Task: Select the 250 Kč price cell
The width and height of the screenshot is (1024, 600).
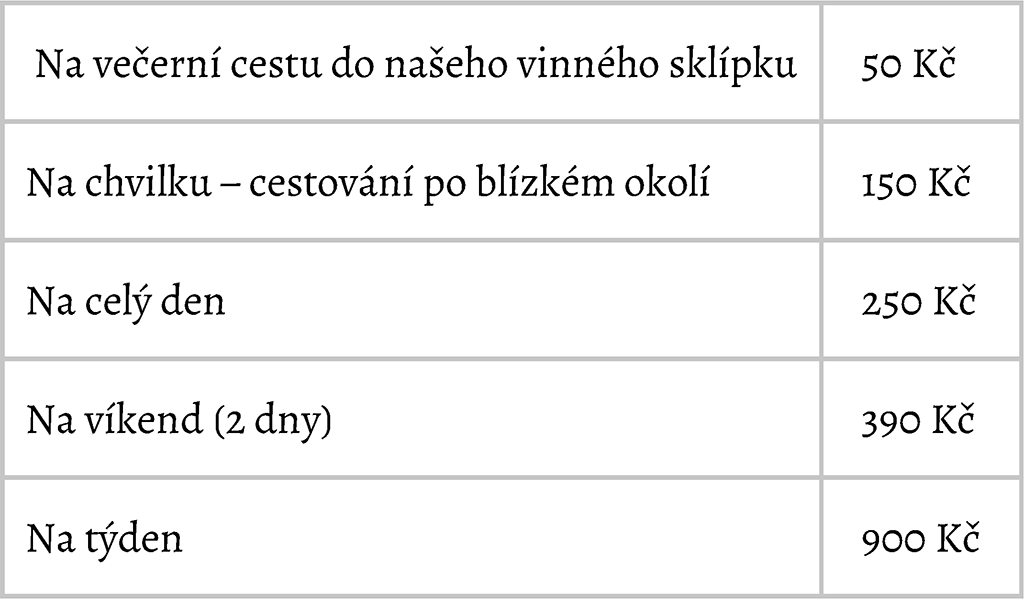Action: (x=921, y=300)
